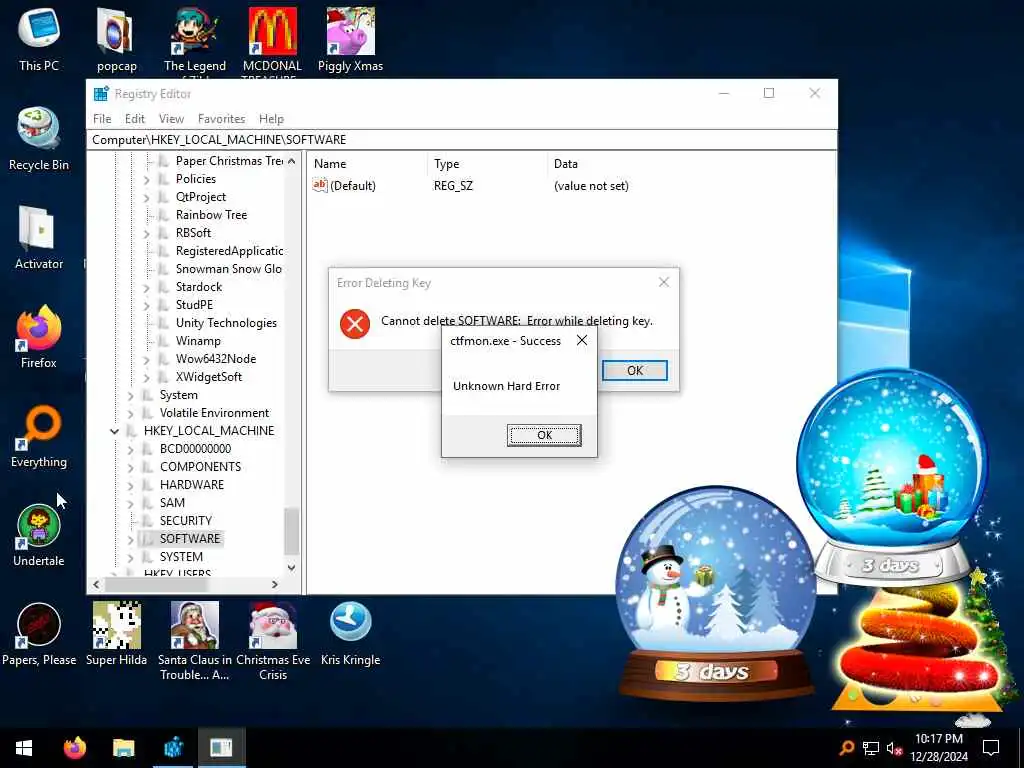Open the Favorites menu
Viewport: 1024px width, 768px height.
click(221, 119)
